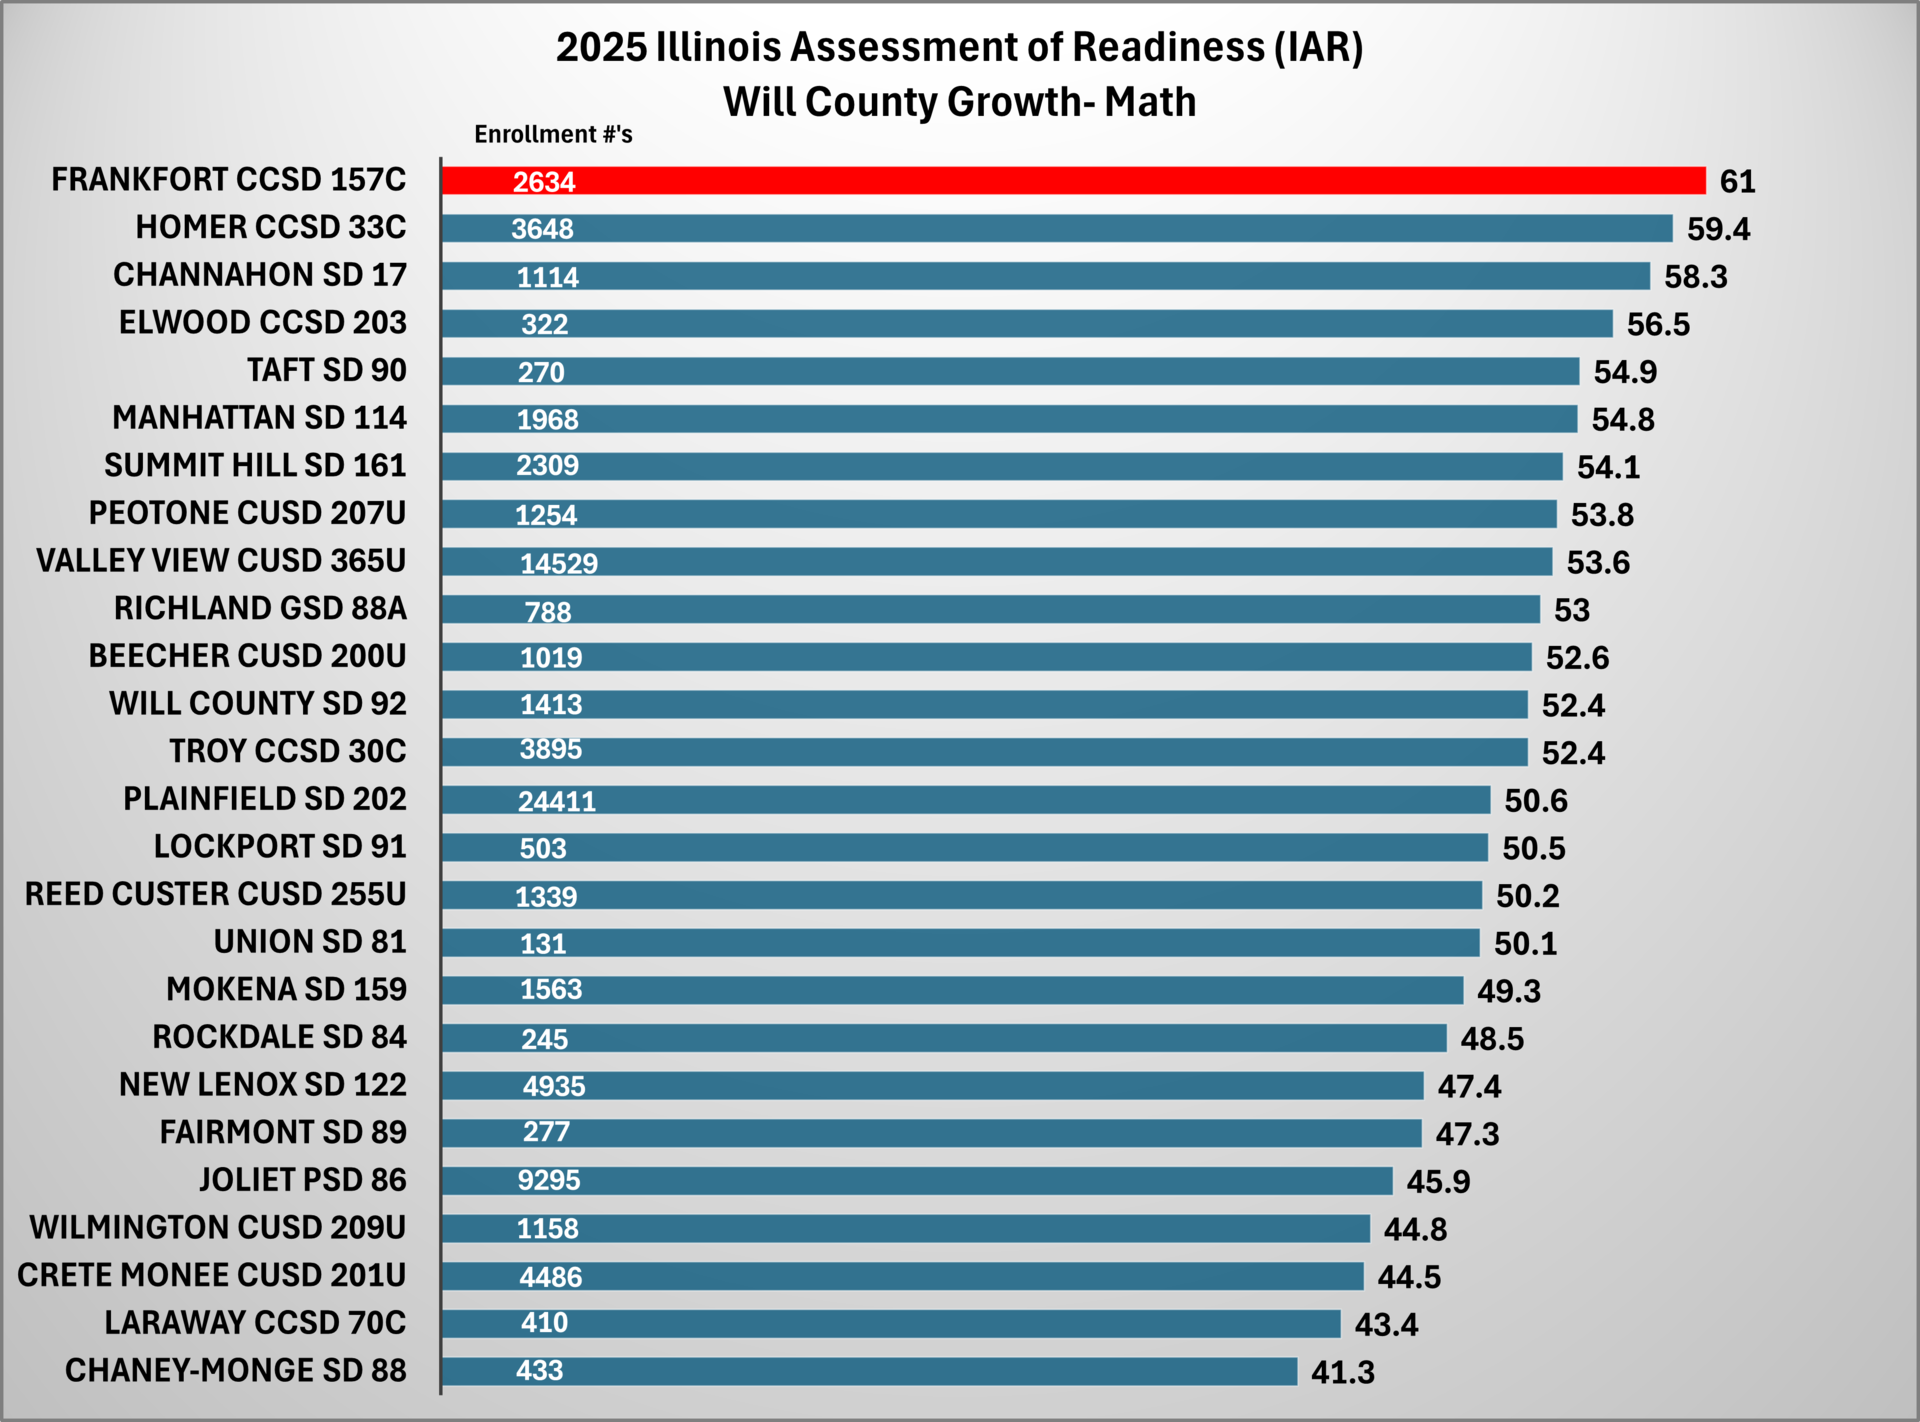Click the 'FRANKFORT CCSD 157C' label
The width and height of the screenshot is (1920, 1422).
click(x=229, y=180)
